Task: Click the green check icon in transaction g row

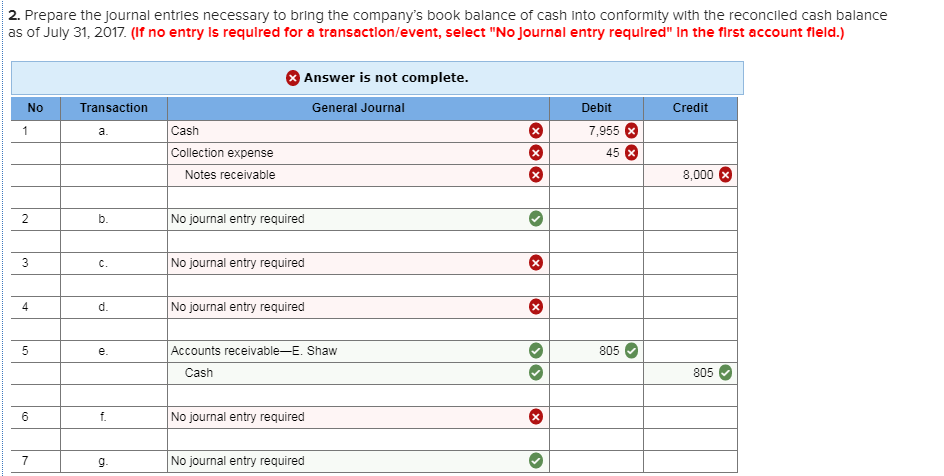Action: pos(536,461)
